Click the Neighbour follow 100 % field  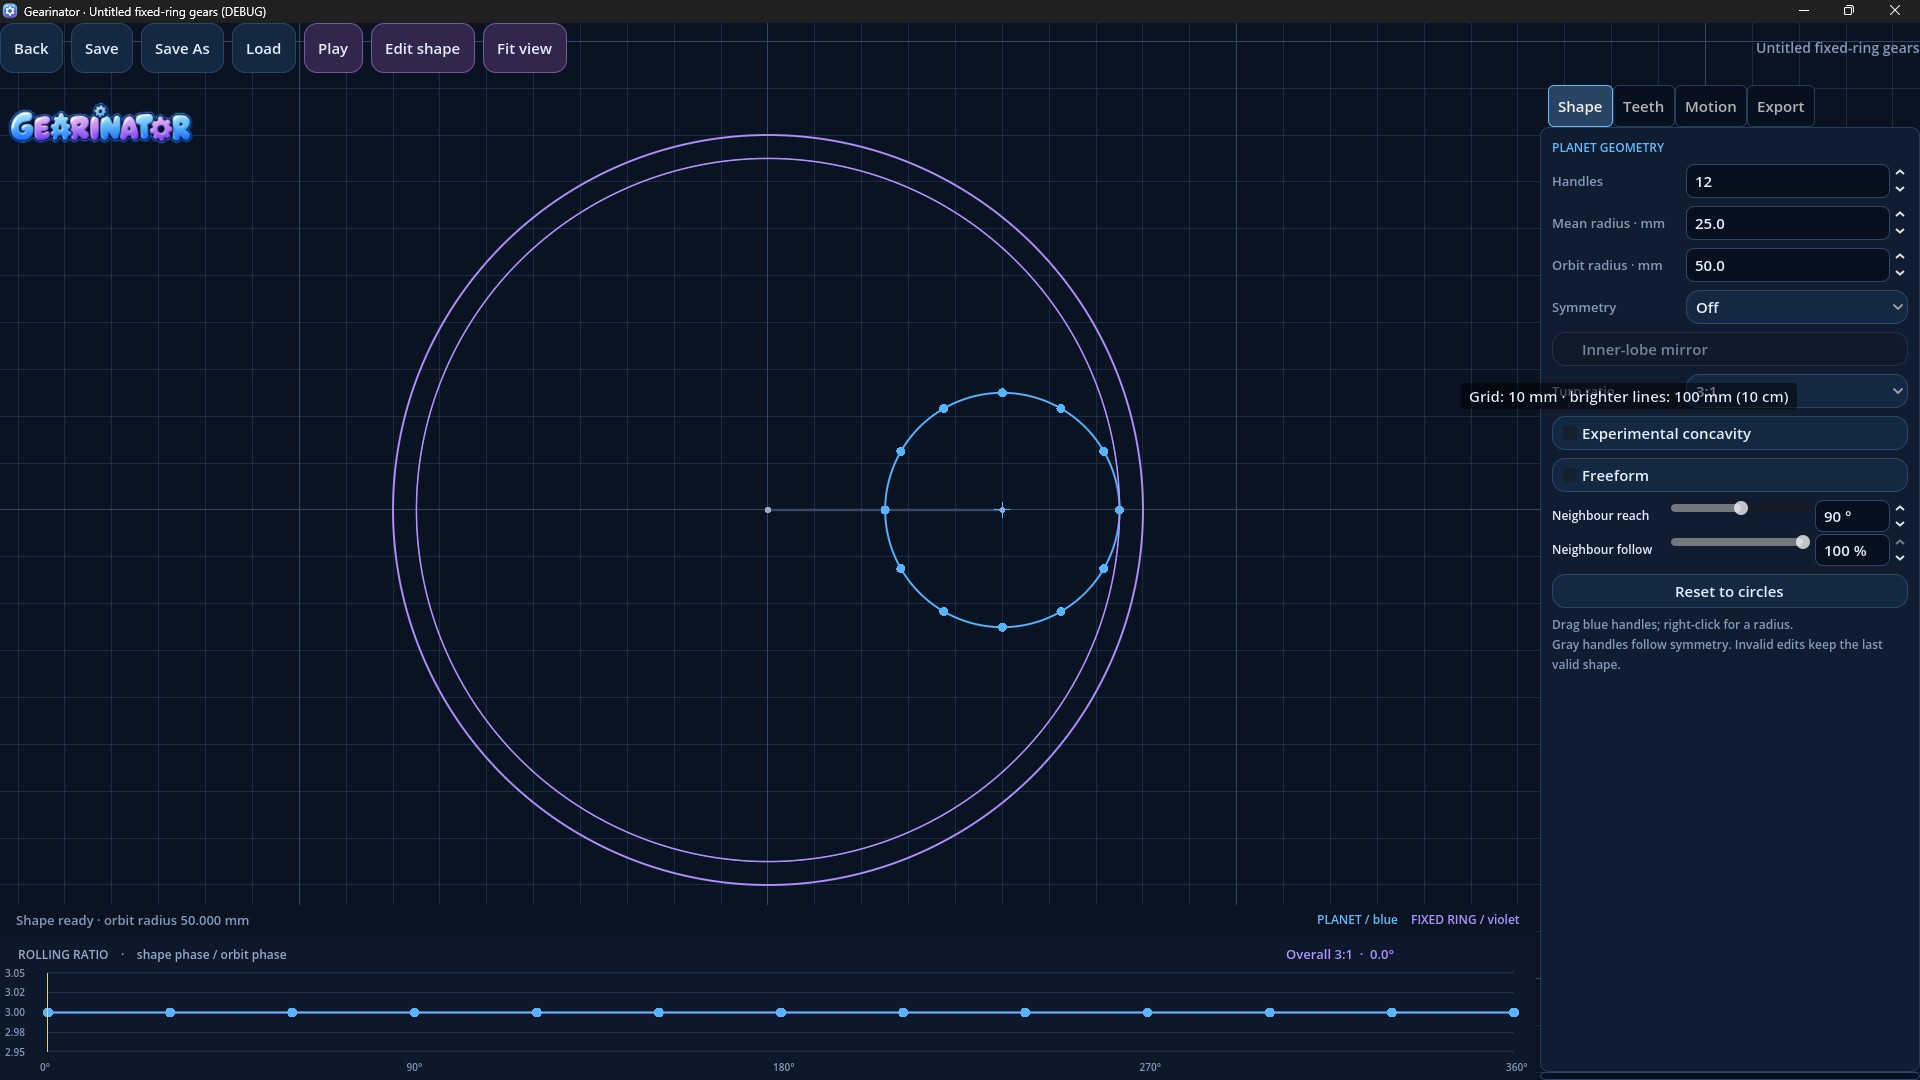tap(1851, 551)
